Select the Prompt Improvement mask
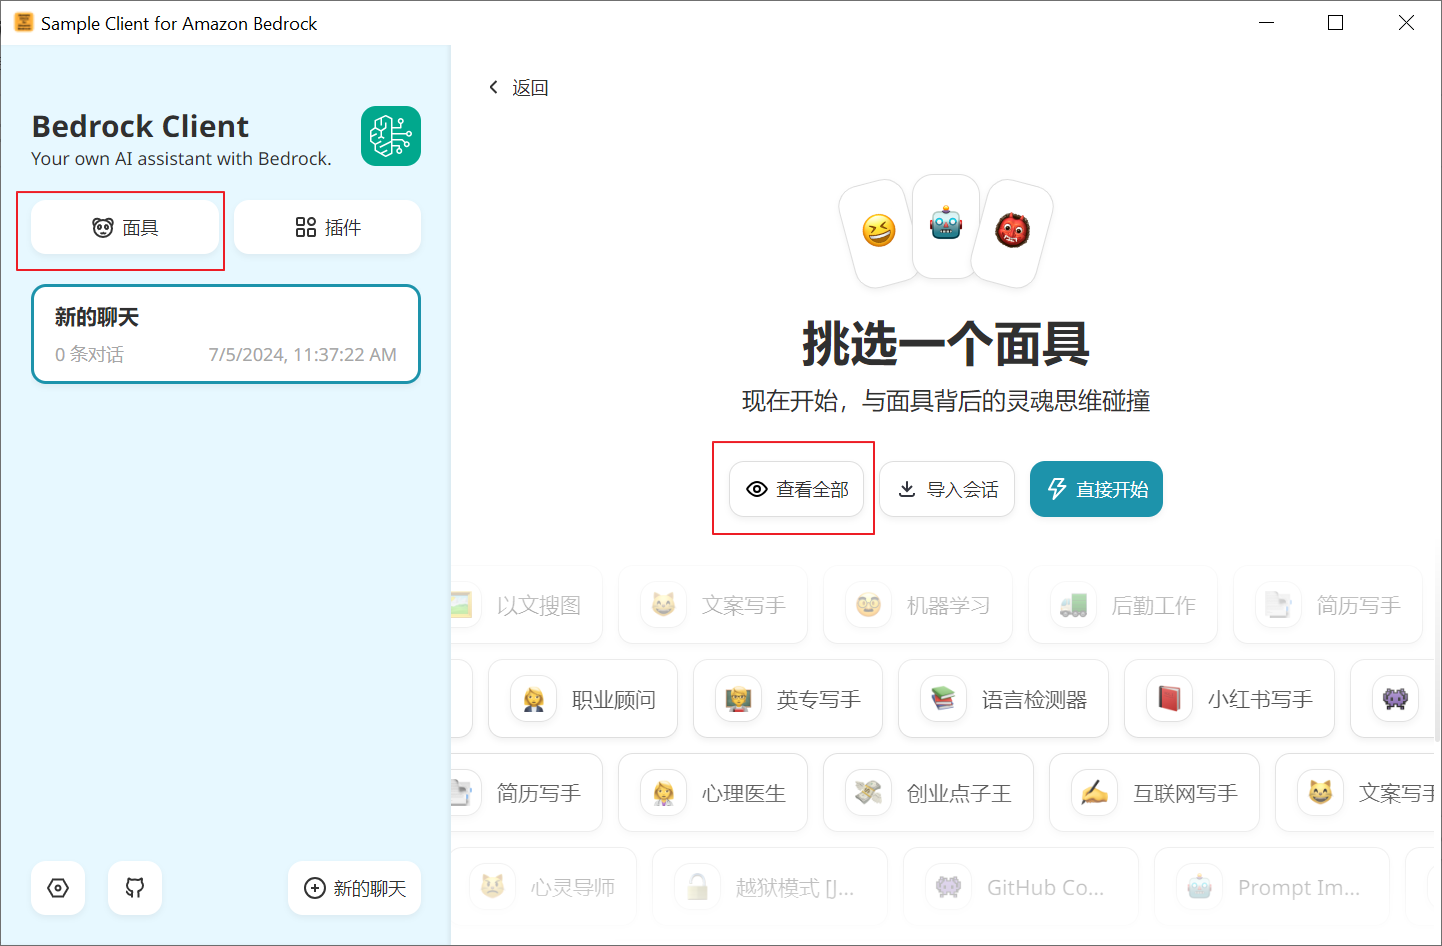The image size is (1442, 946). 1271,886
